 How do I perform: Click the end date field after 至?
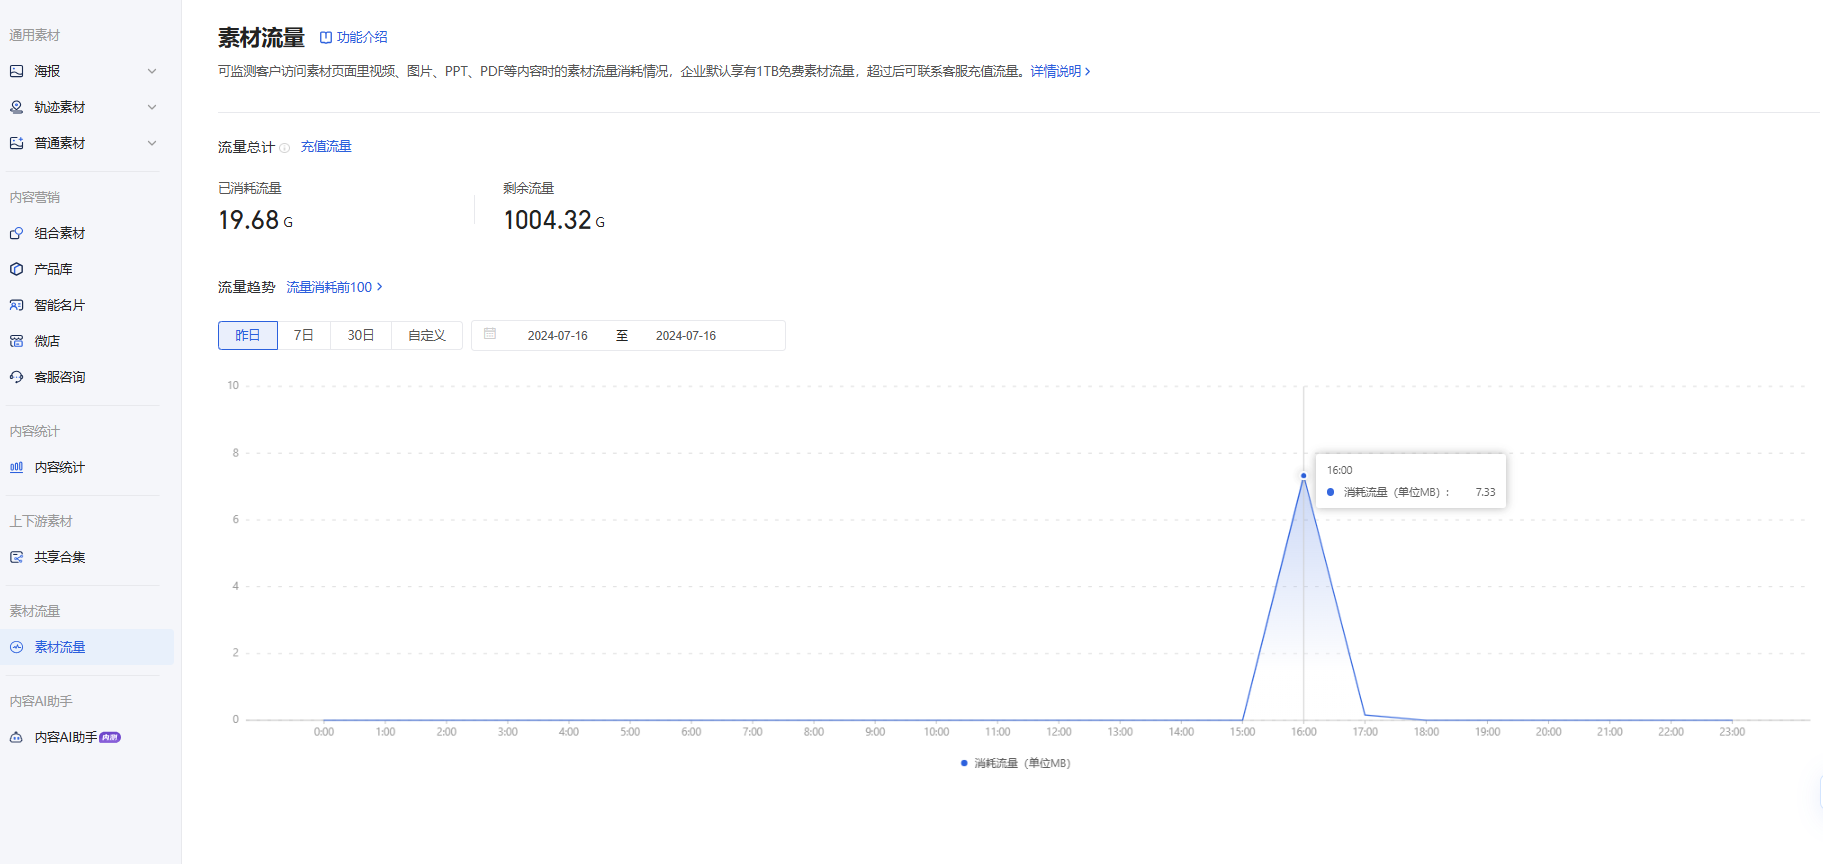[x=686, y=336]
